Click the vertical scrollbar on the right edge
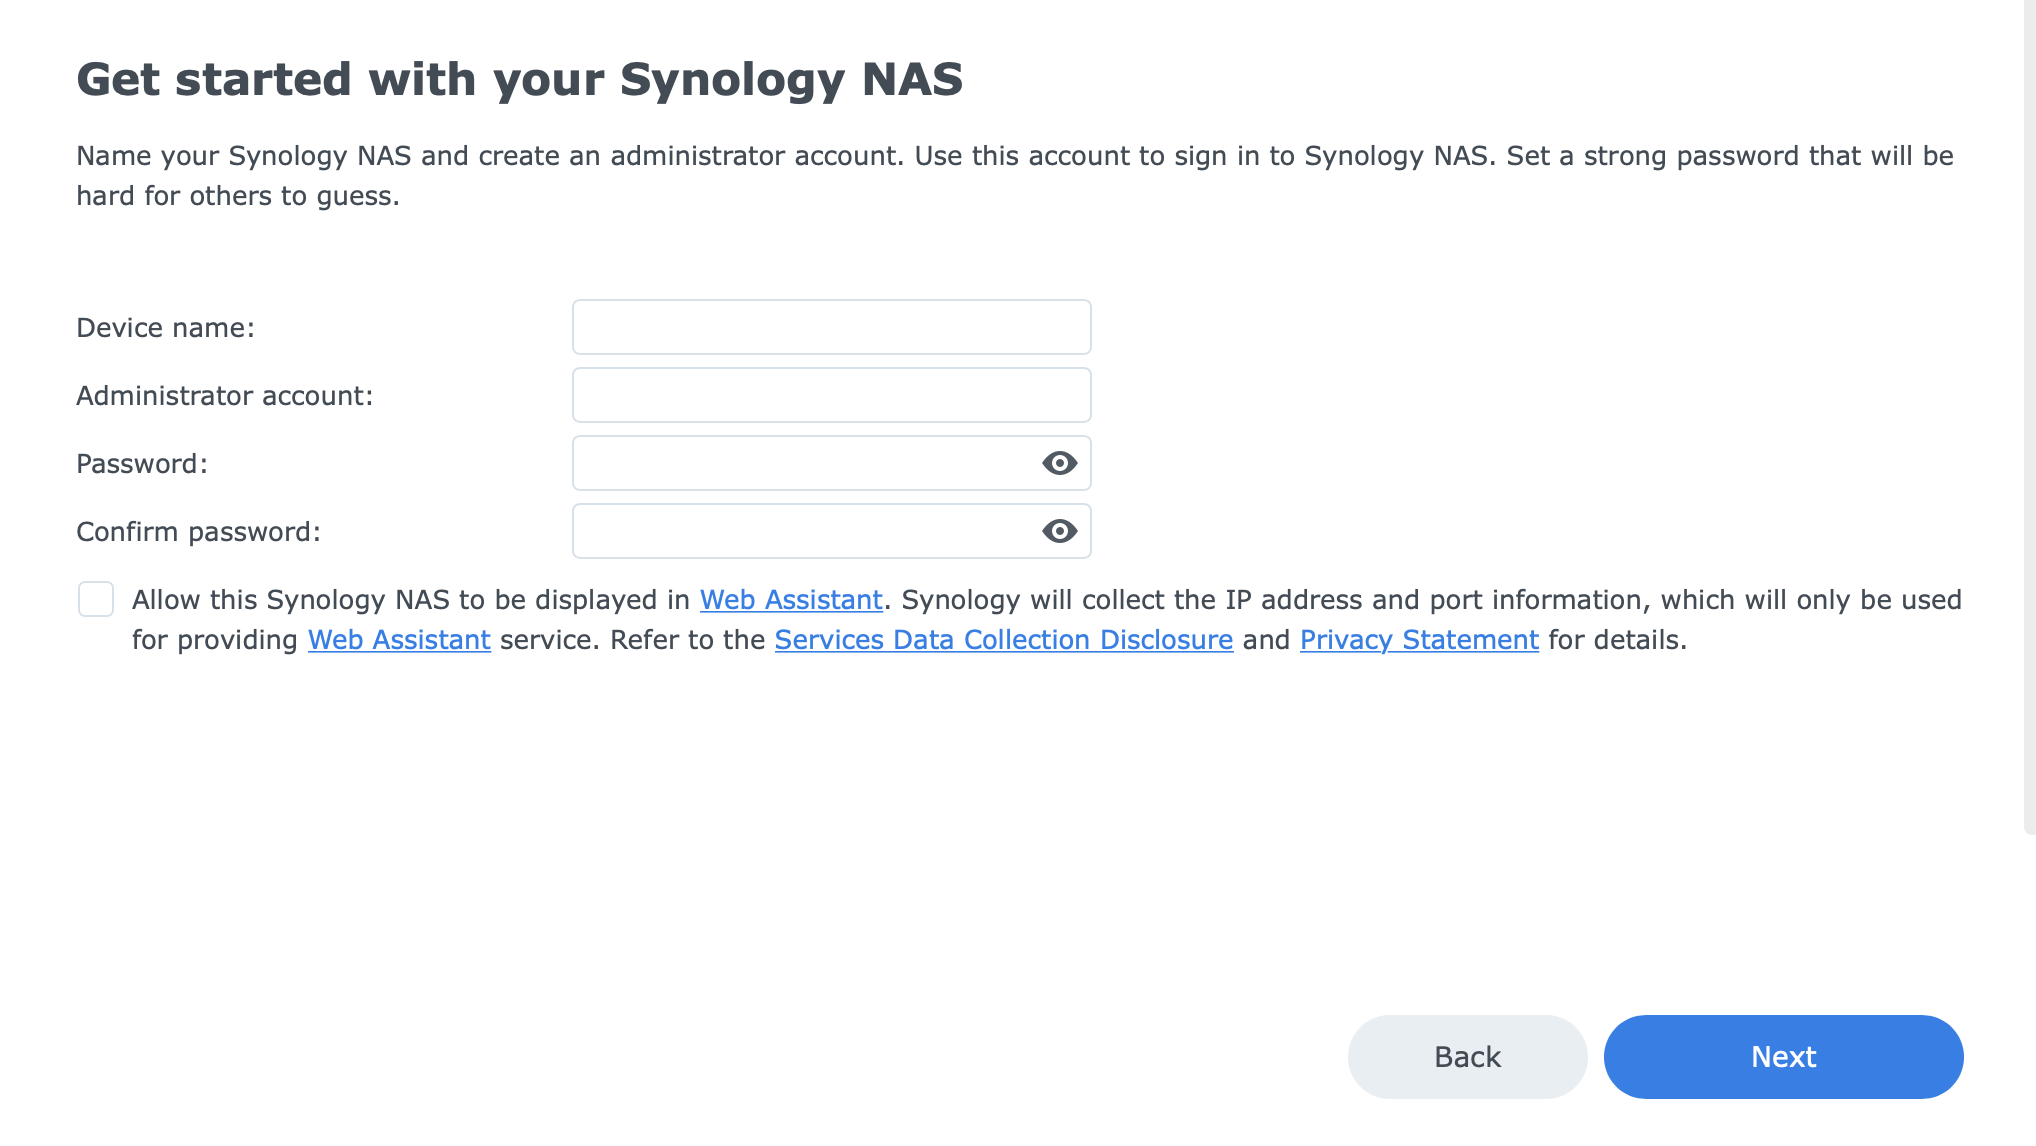Screen dimensions: 2036x1146 click(2029, 416)
